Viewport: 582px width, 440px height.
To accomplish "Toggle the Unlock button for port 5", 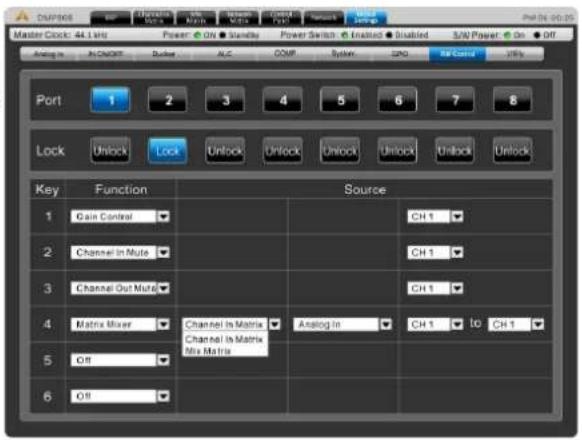I will pyautogui.click(x=340, y=150).
